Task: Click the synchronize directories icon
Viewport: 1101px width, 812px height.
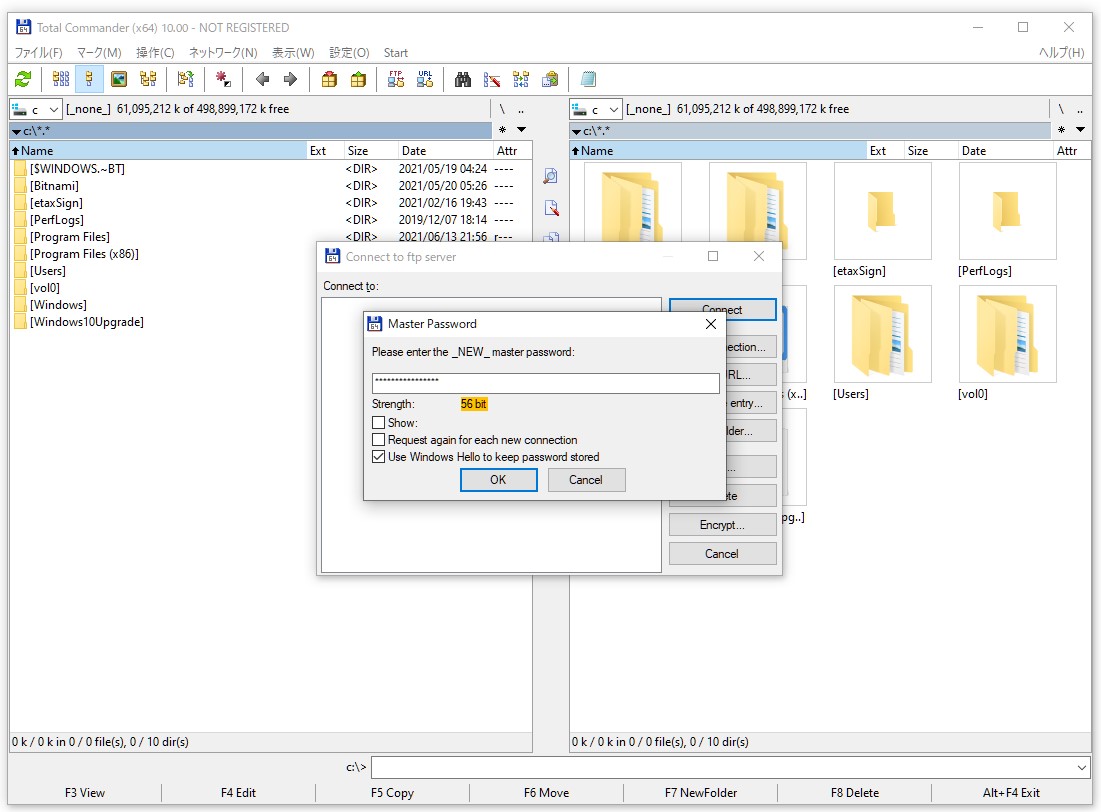Action: click(521, 79)
